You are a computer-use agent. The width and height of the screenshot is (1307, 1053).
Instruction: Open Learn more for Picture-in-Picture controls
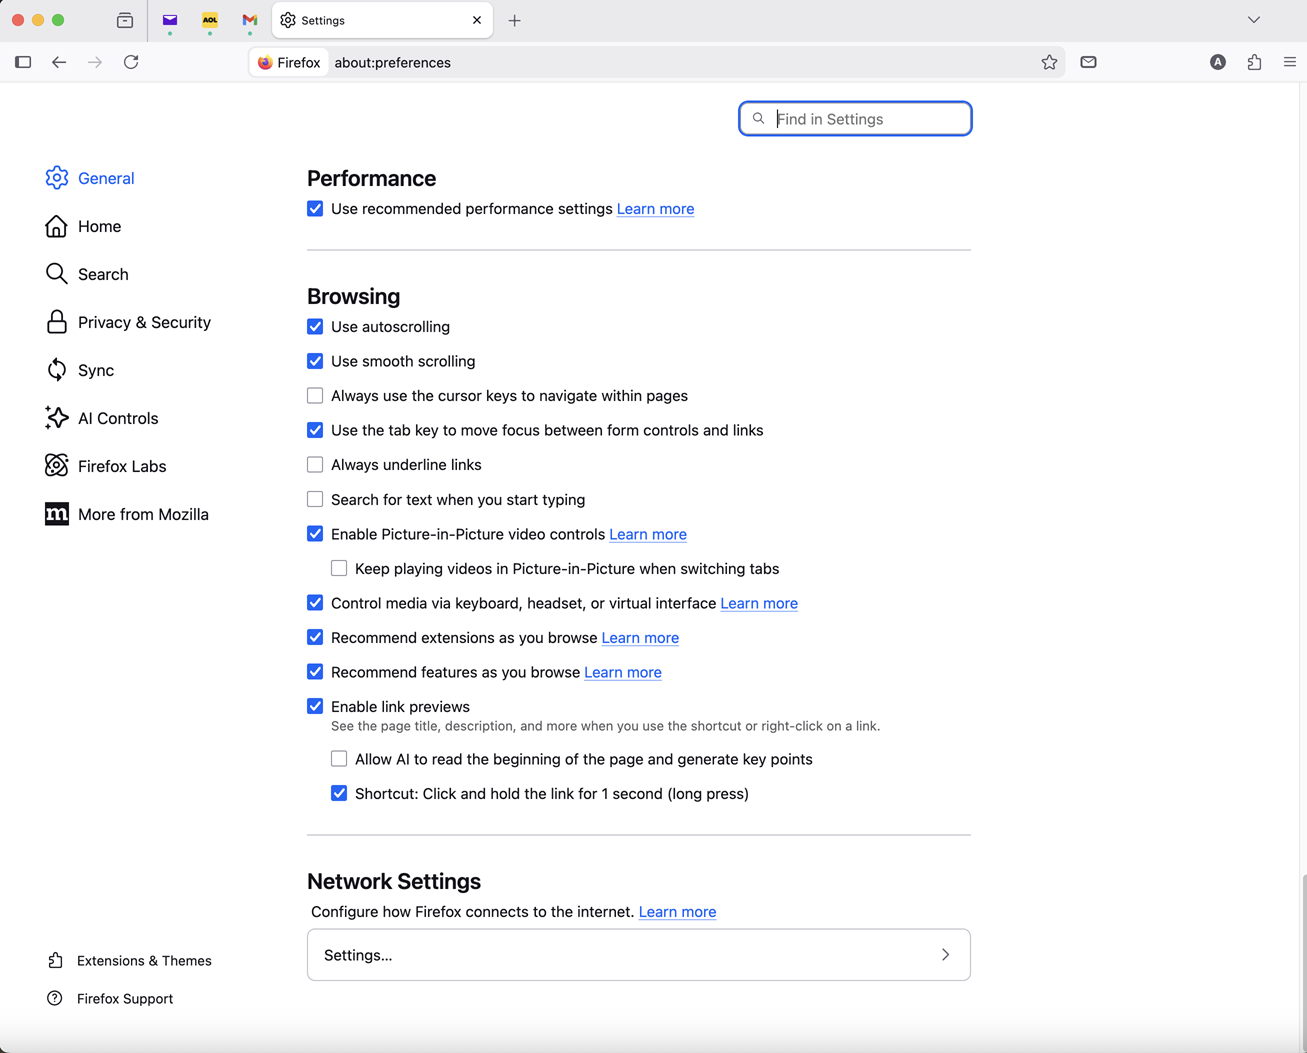[x=648, y=534]
